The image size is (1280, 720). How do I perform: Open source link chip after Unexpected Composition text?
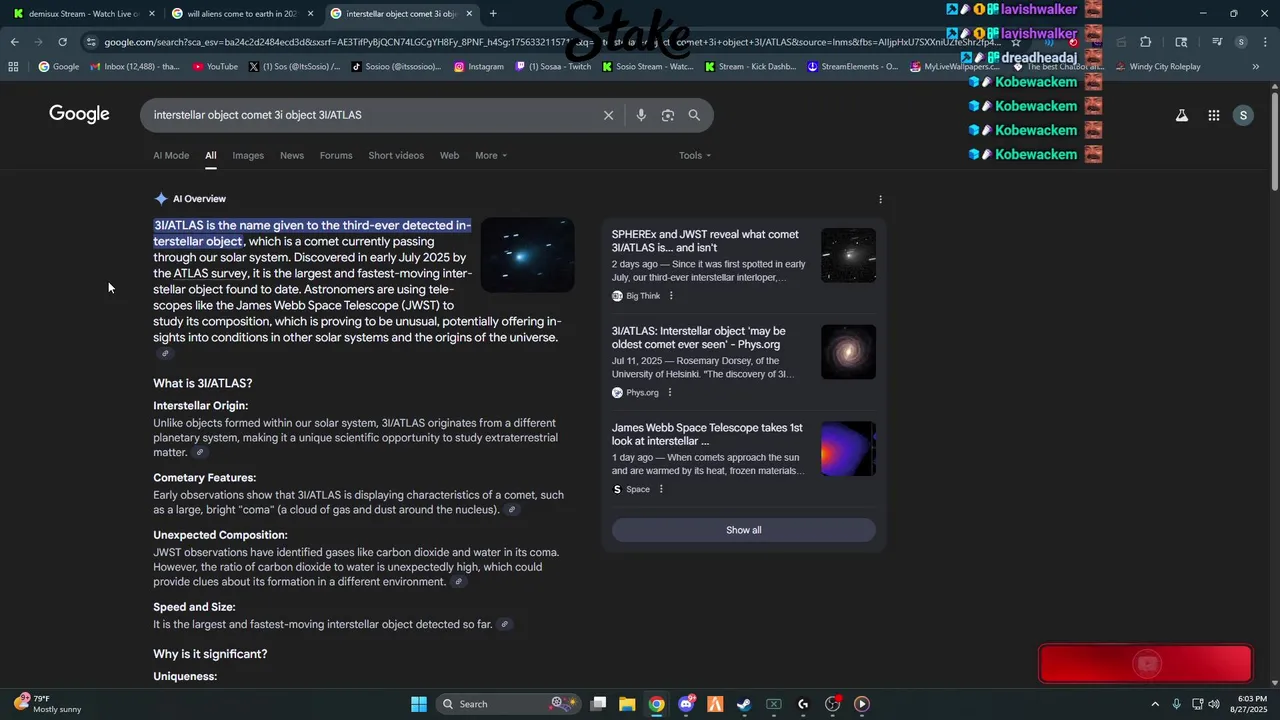(x=459, y=582)
